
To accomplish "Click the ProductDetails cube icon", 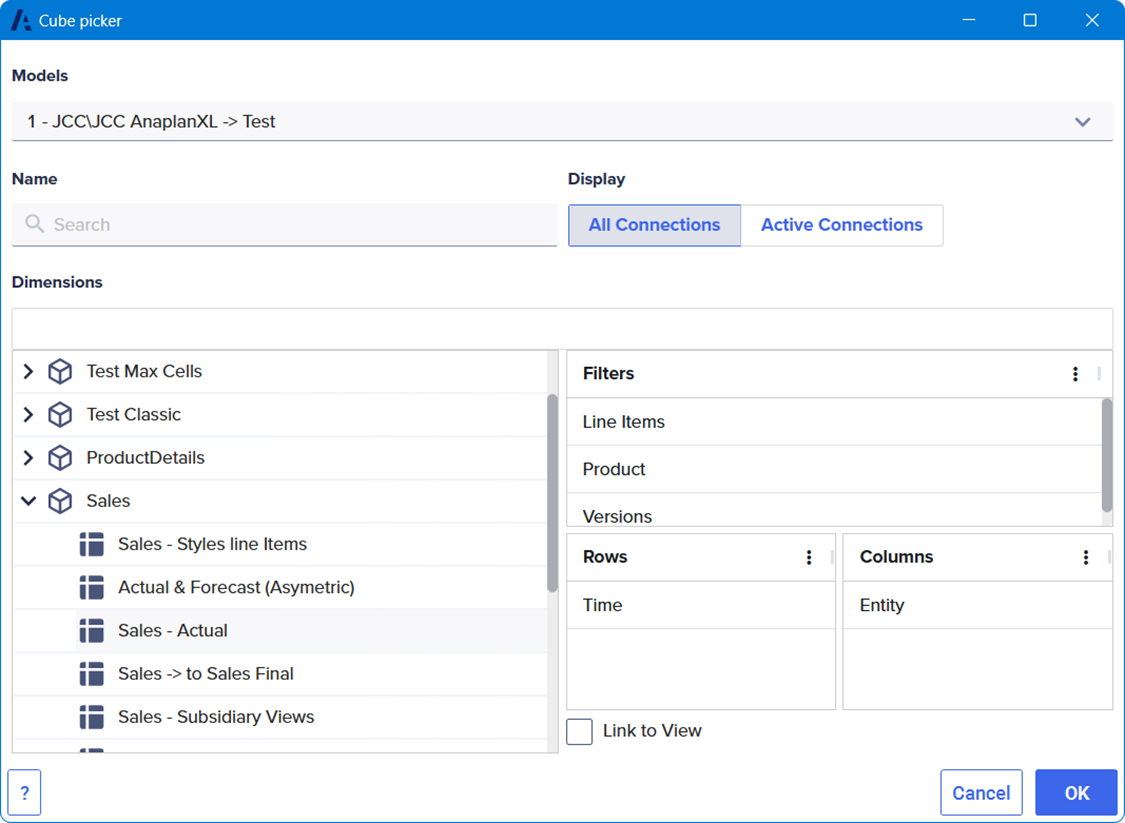I will (x=60, y=458).
